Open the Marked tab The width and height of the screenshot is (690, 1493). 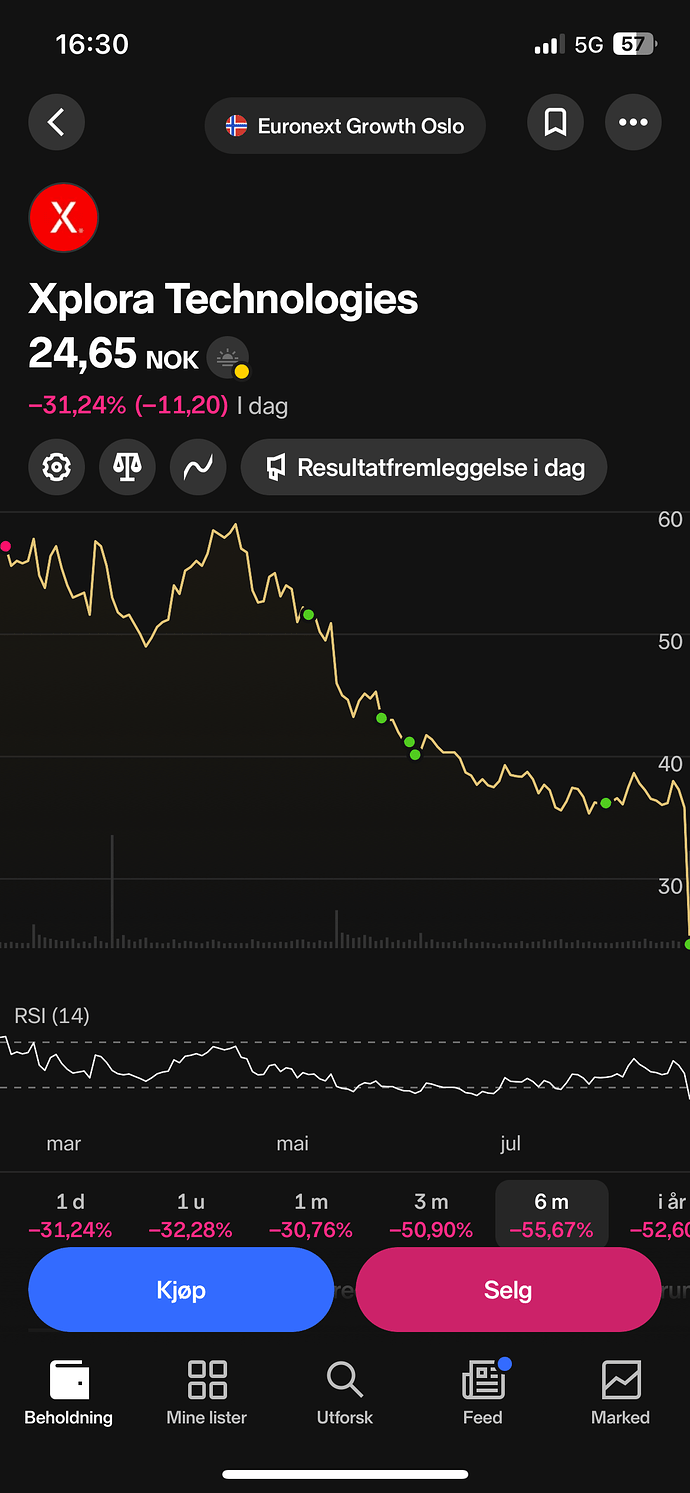620,1392
